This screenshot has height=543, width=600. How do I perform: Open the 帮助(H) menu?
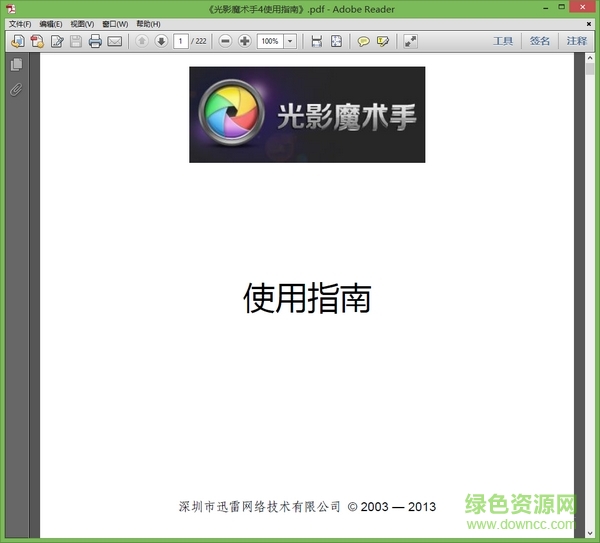pos(148,24)
